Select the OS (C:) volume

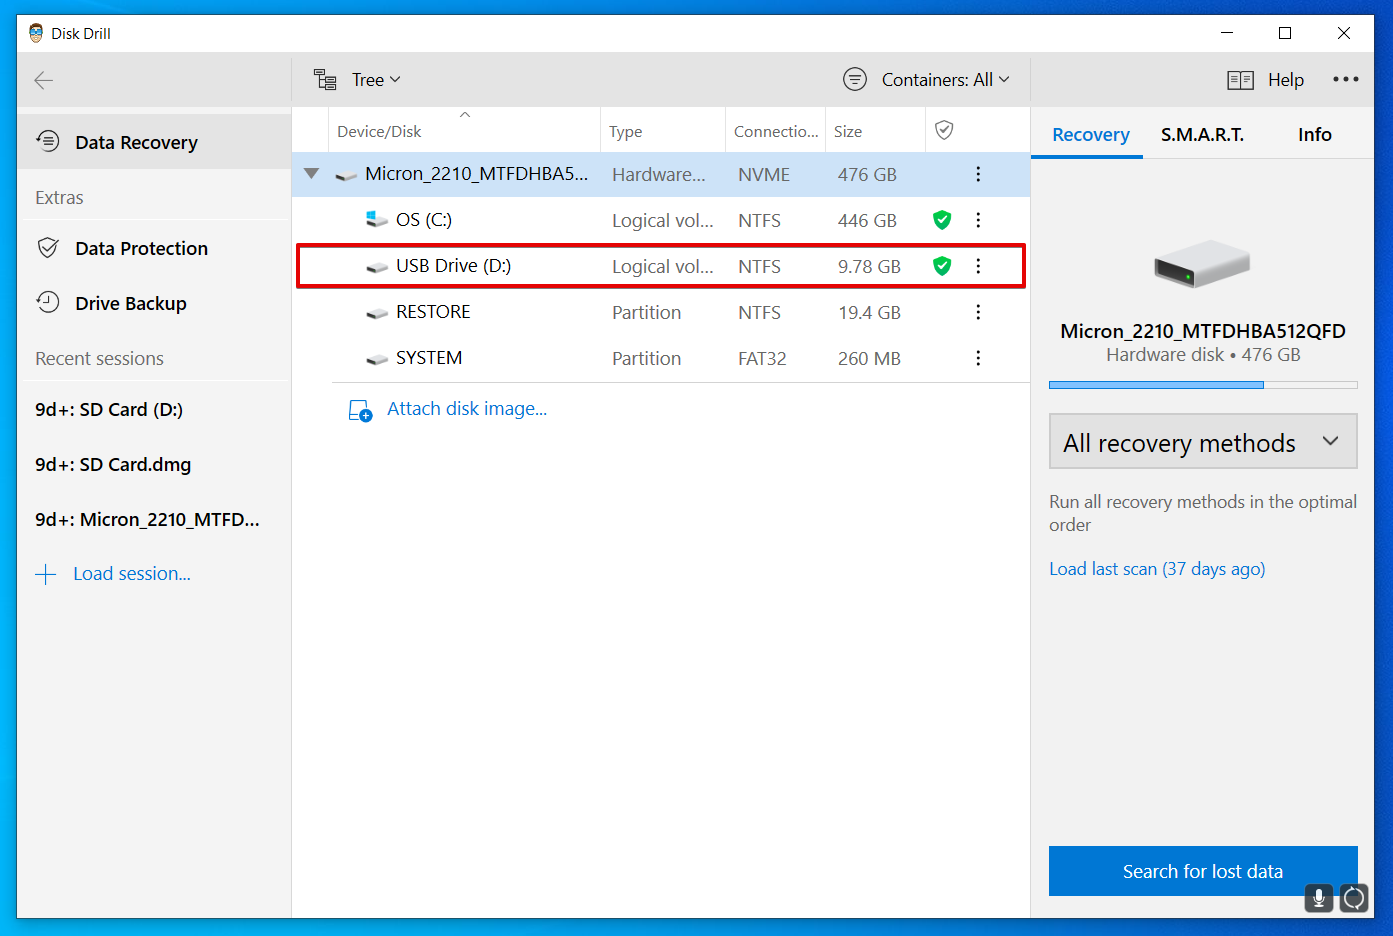(661, 220)
